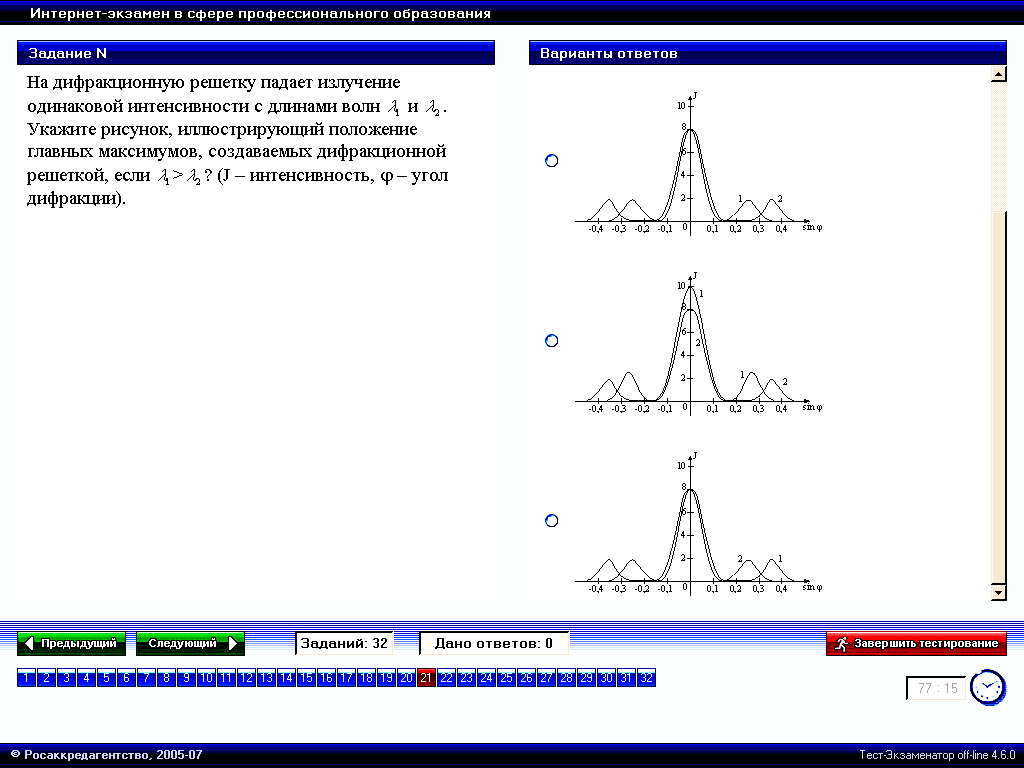1024x768 pixels.
Task: Click the second diffraction graph image
Action: pyautogui.click(x=699, y=343)
